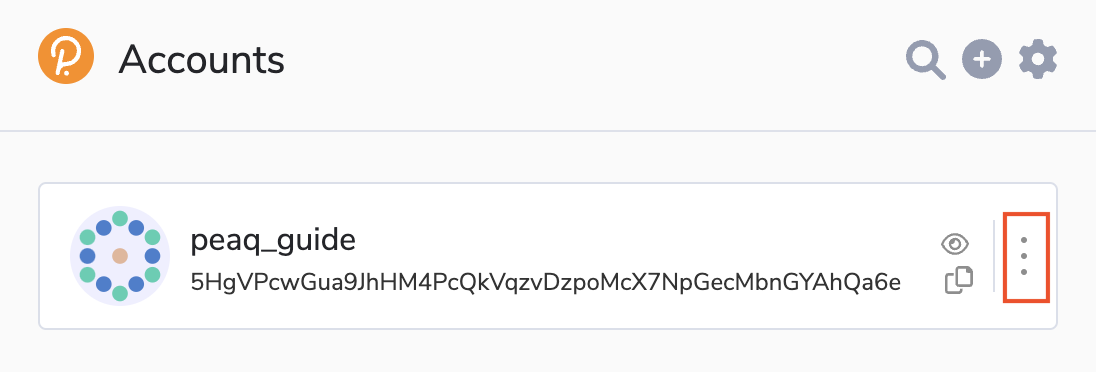1096x372 pixels.
Task: Click the topmost teal dot of the identicon
Action: point(120,219)
